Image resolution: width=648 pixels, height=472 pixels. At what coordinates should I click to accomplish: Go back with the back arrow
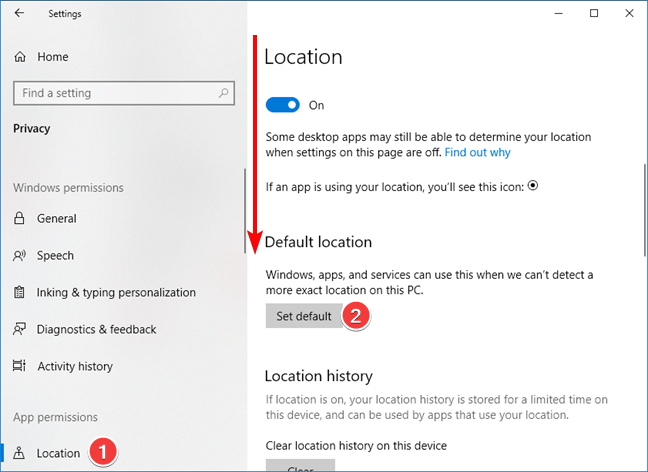click(19, 13)
